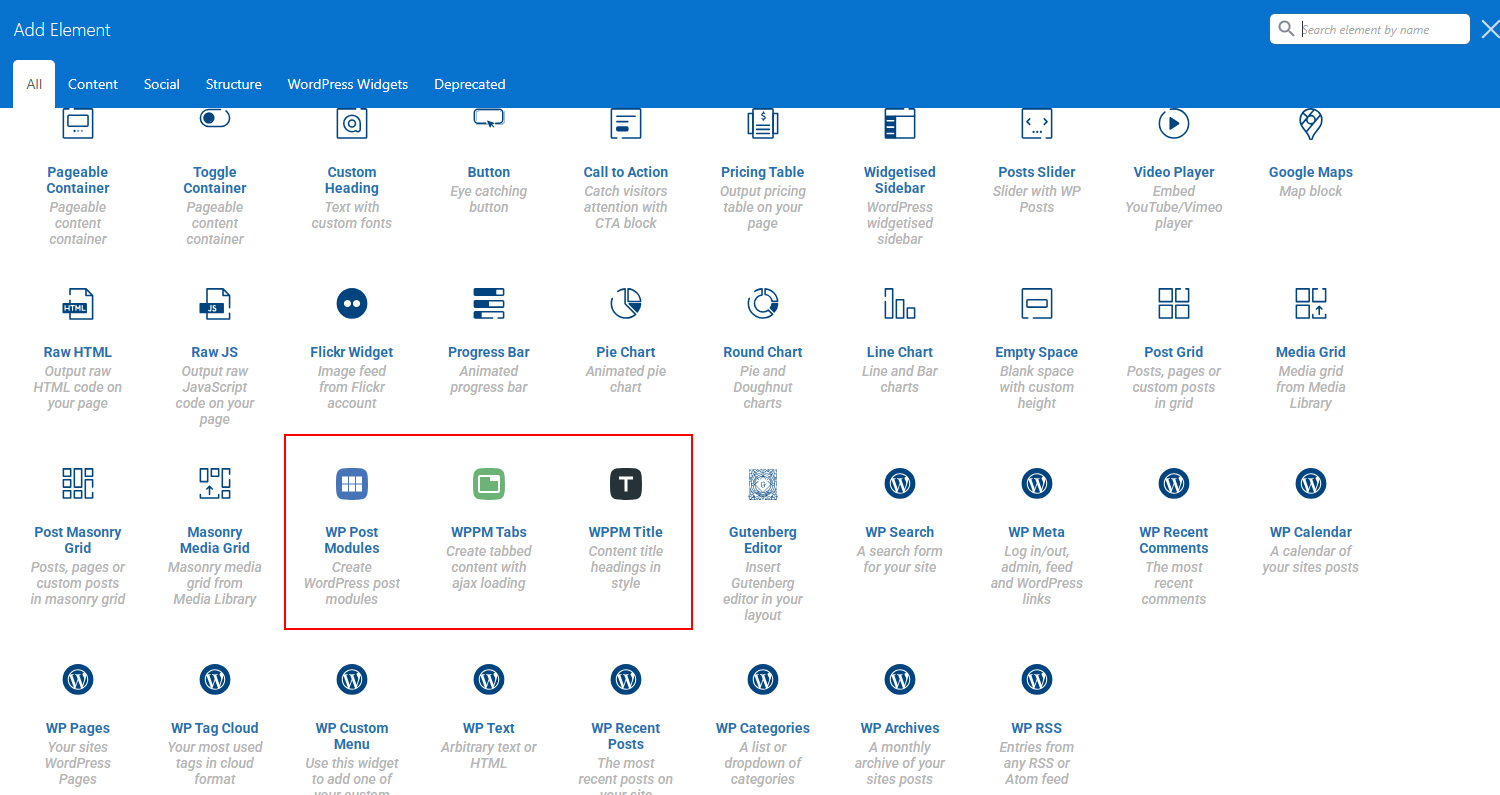Show the WordPress Widgets tab
1500x795 pixels.
tap(348, 84)
